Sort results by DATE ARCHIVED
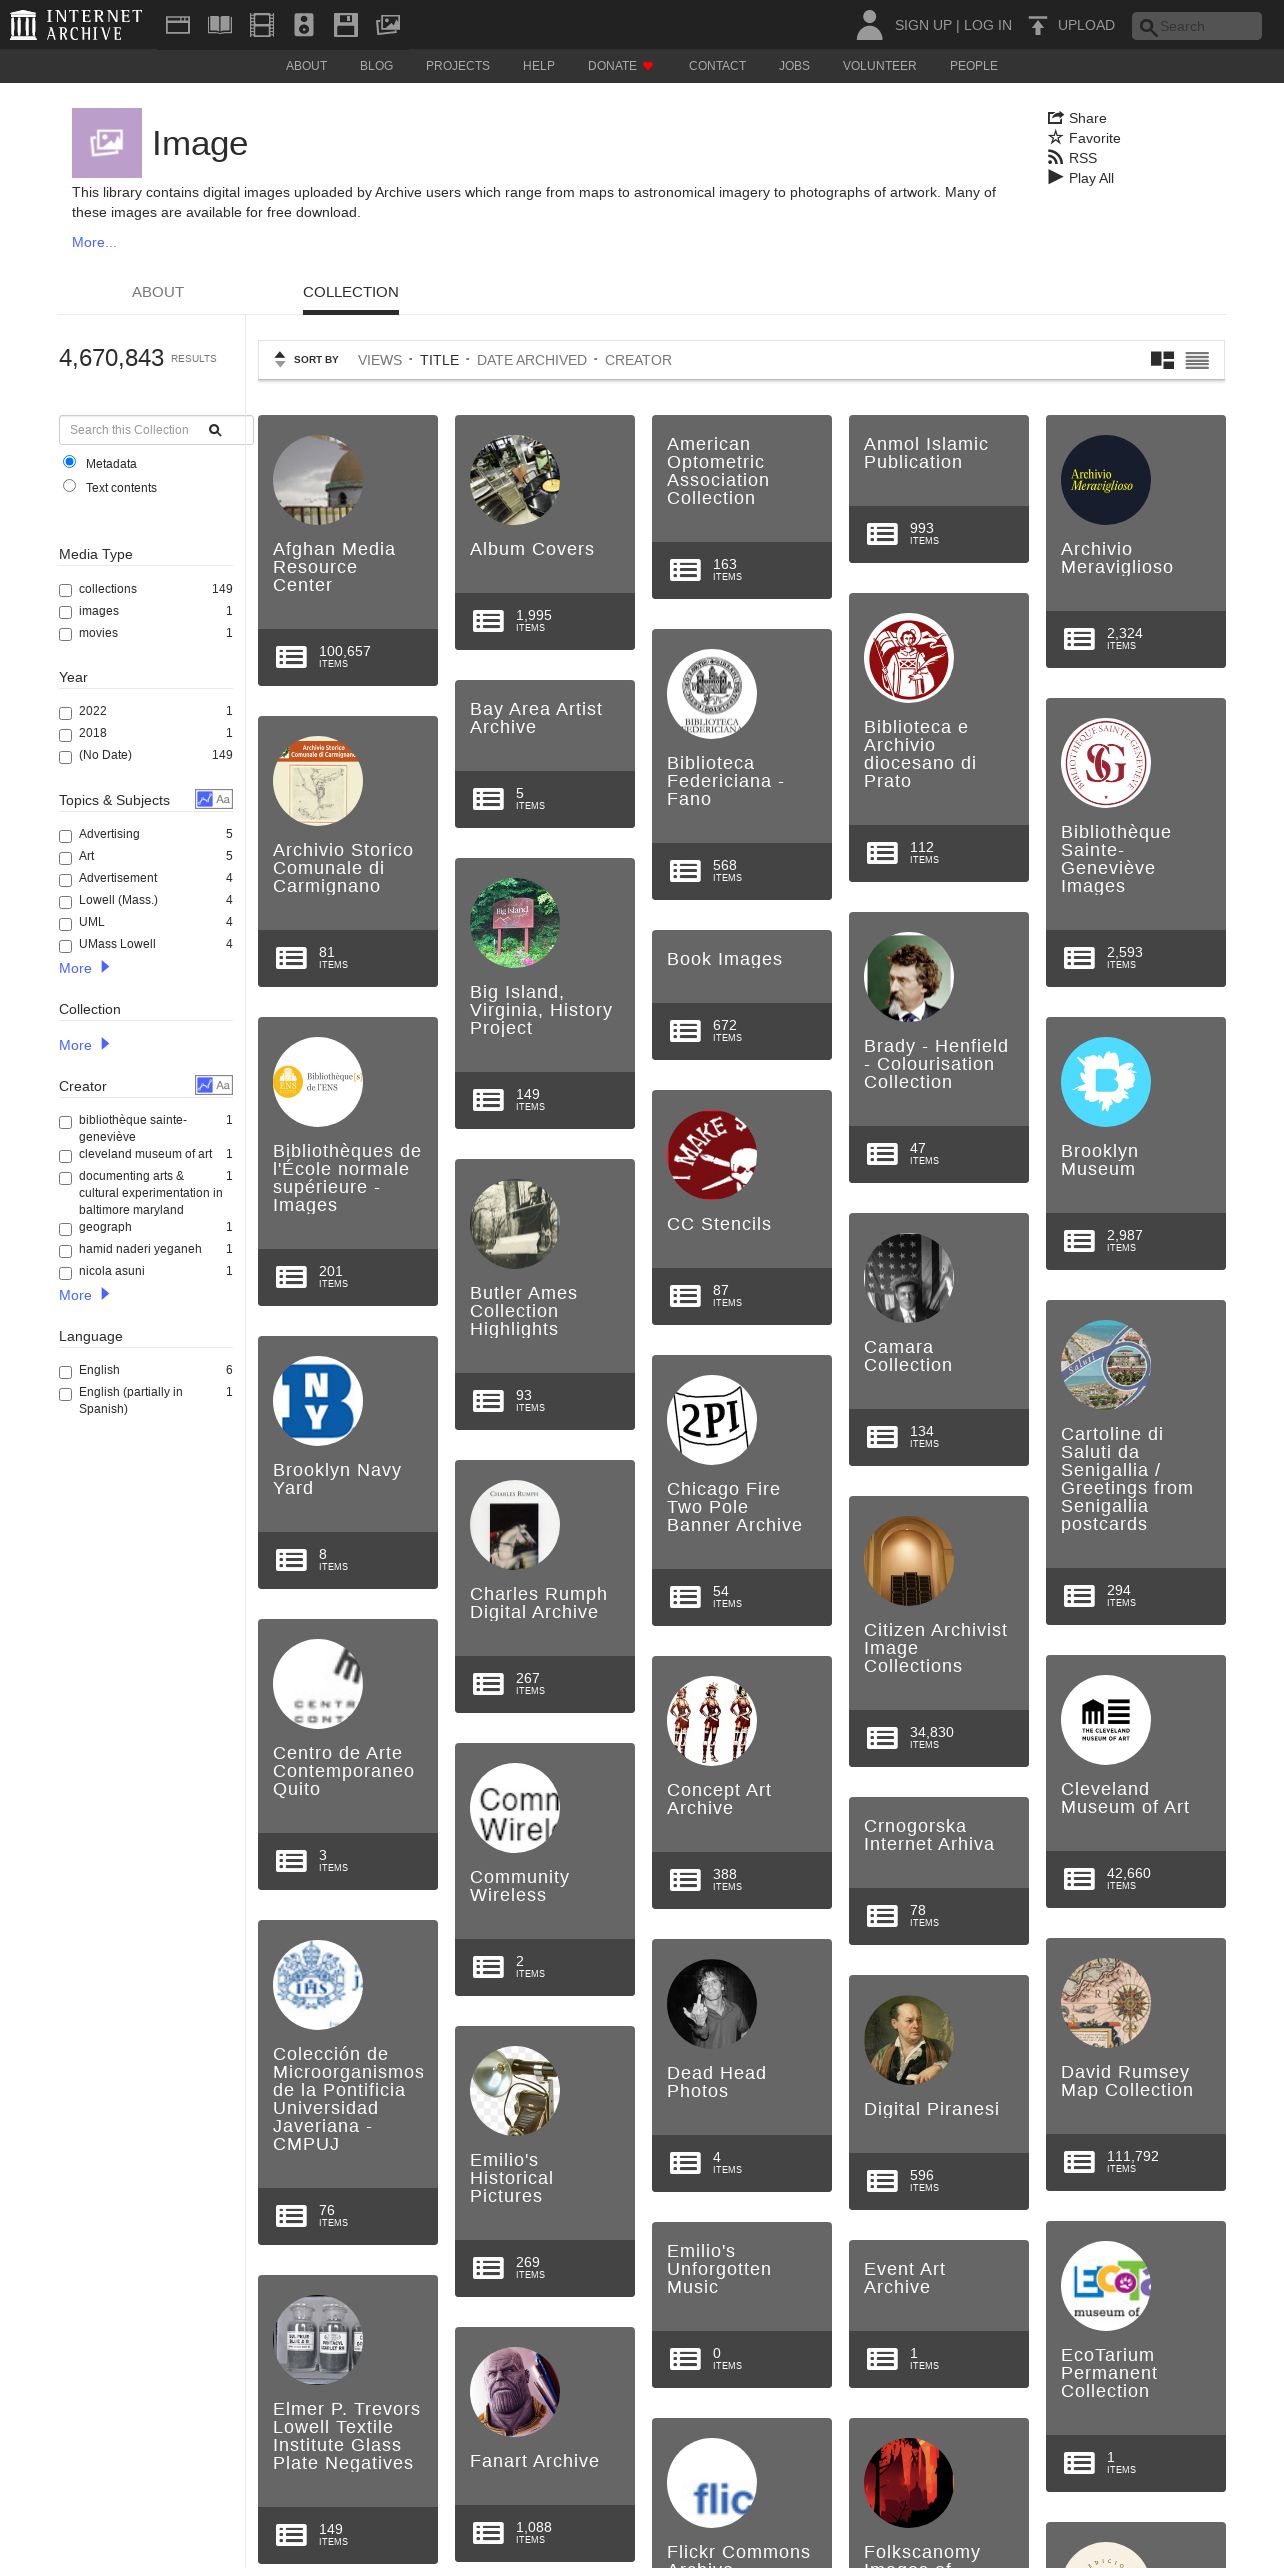Image resolution: width=1284 pixels, height=2568 pixels. click(x=532, y=360)
